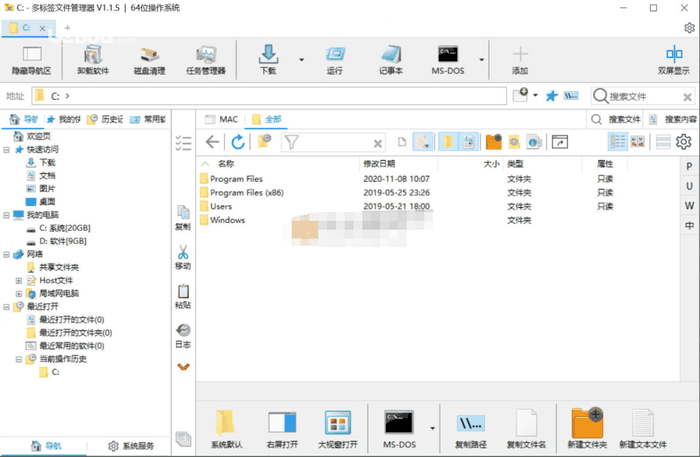Sort by the 名称 column header

(x=226, y=164)
